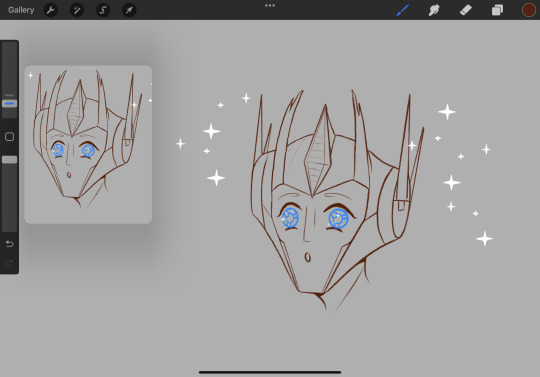This screenshot has height=377, width=540.
Task: Activate the Selection S-shaped tool
Action: click(103, 10)
